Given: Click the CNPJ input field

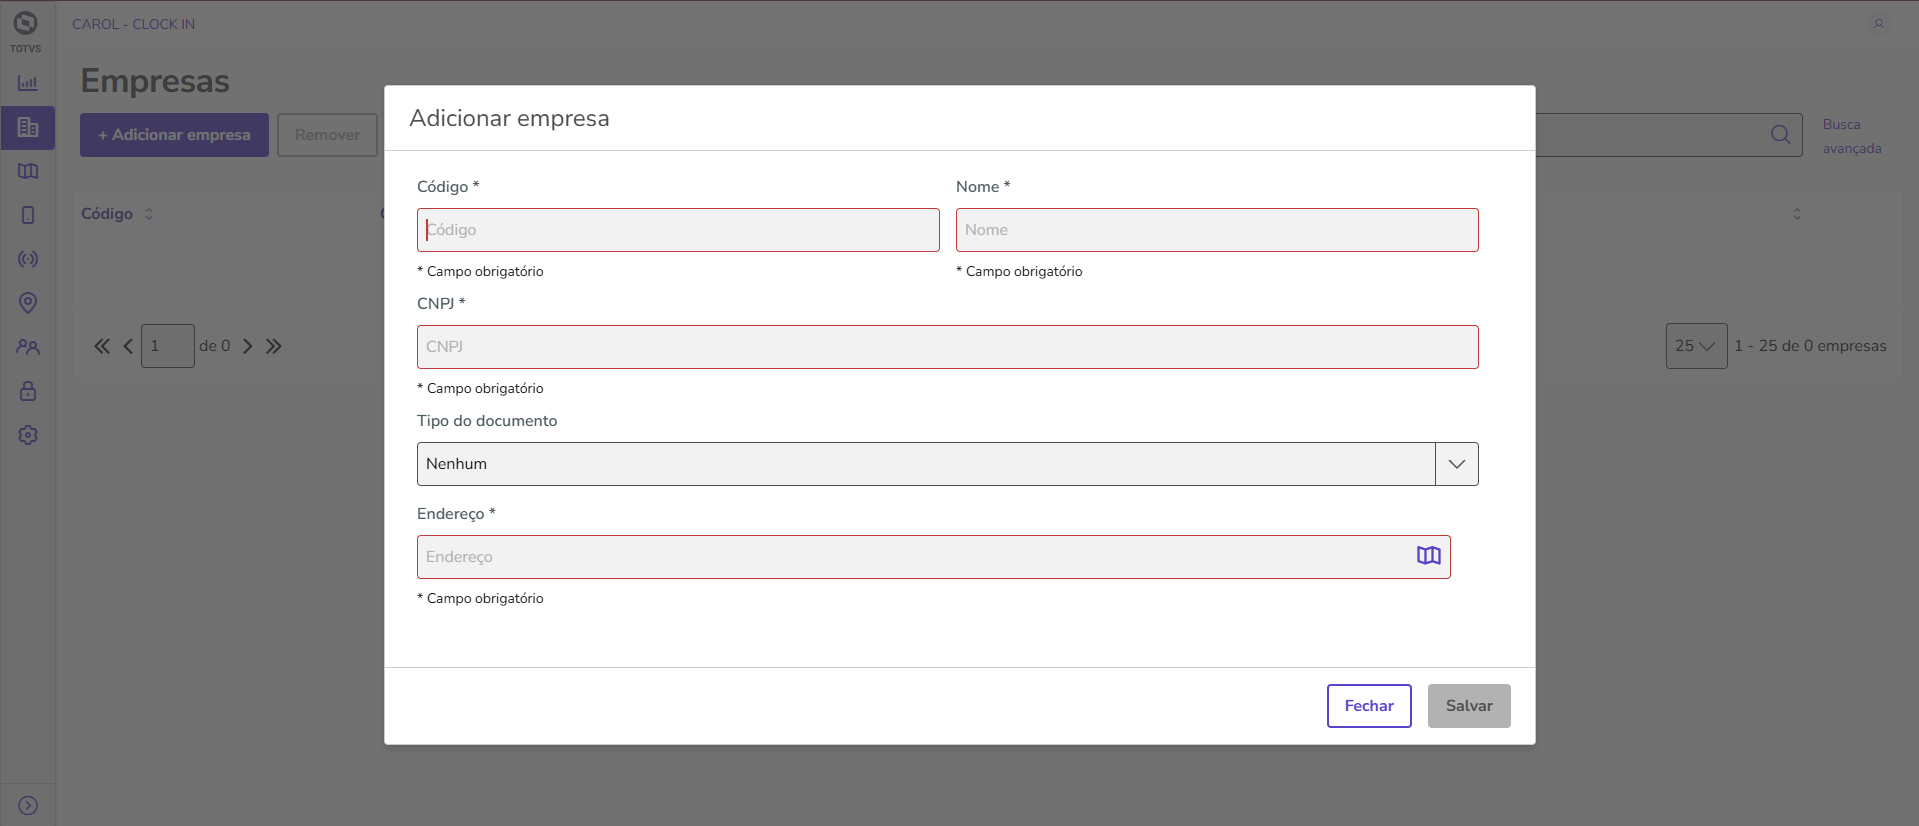Looking at the screenshot, I should click(946, 347).
